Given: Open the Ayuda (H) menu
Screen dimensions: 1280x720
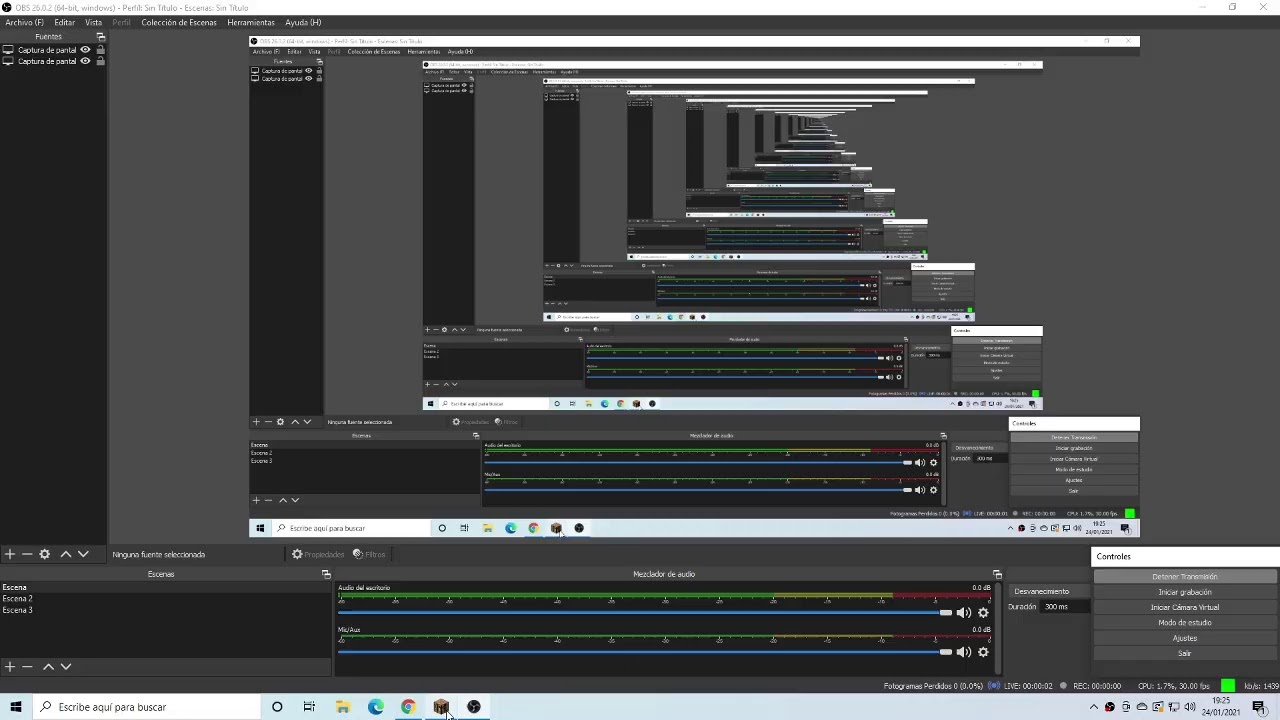Looking at the screenshot, I should tap(303, 22).
